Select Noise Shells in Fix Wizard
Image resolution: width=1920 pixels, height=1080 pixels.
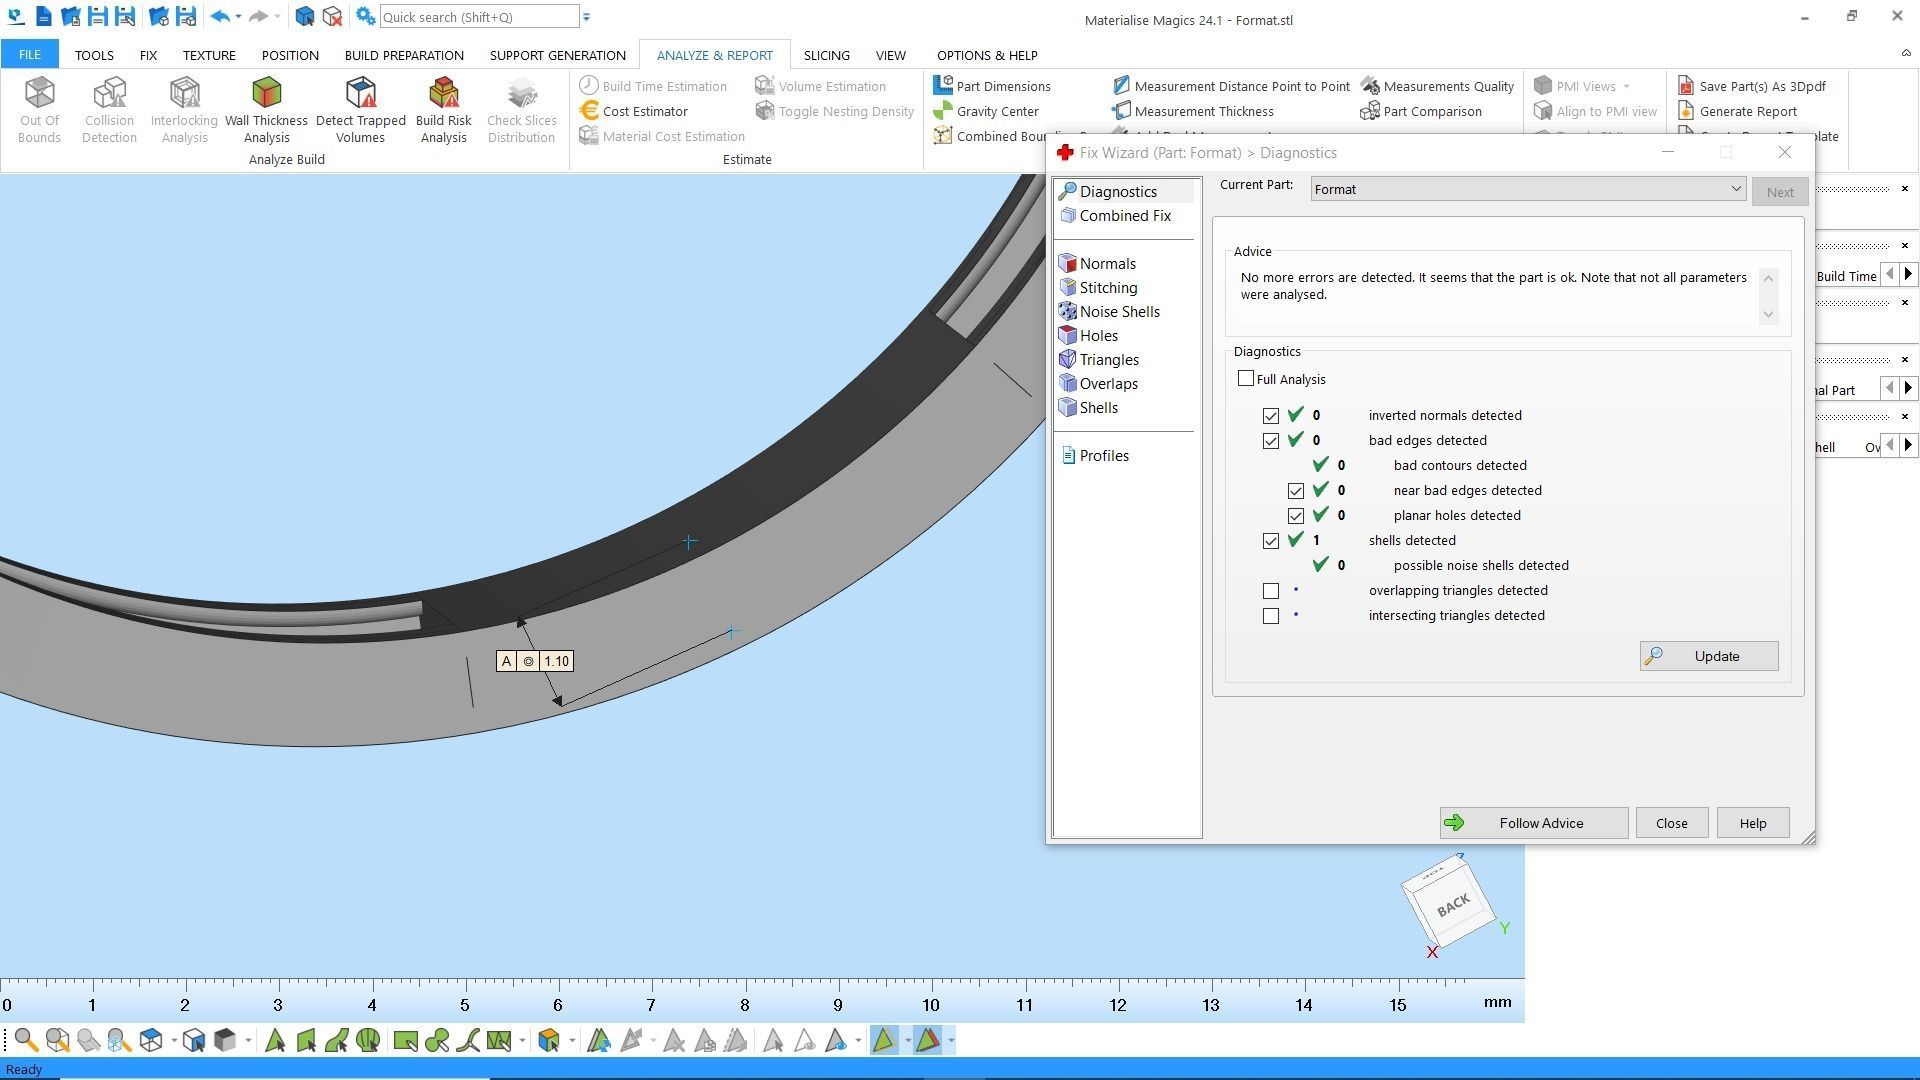click(x=1118, y=312)
